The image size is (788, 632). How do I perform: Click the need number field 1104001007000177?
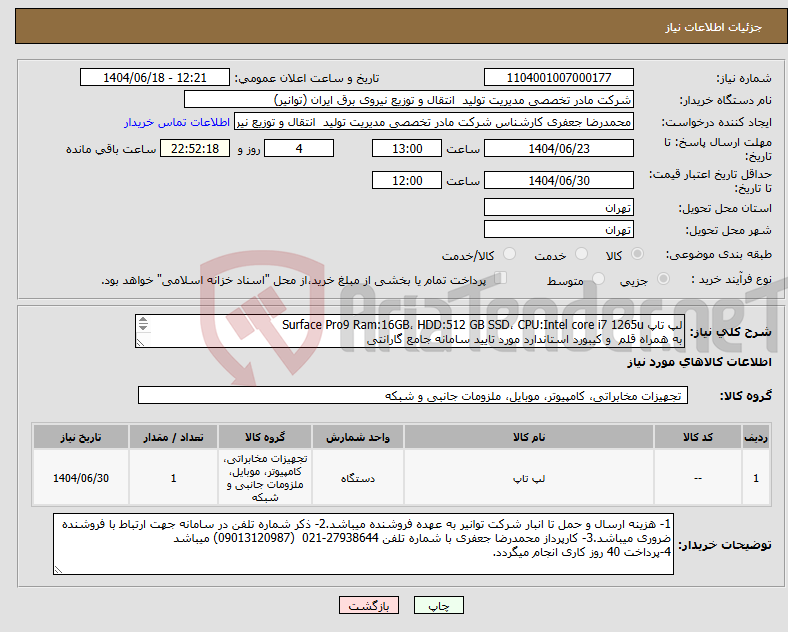coord(558,77)
